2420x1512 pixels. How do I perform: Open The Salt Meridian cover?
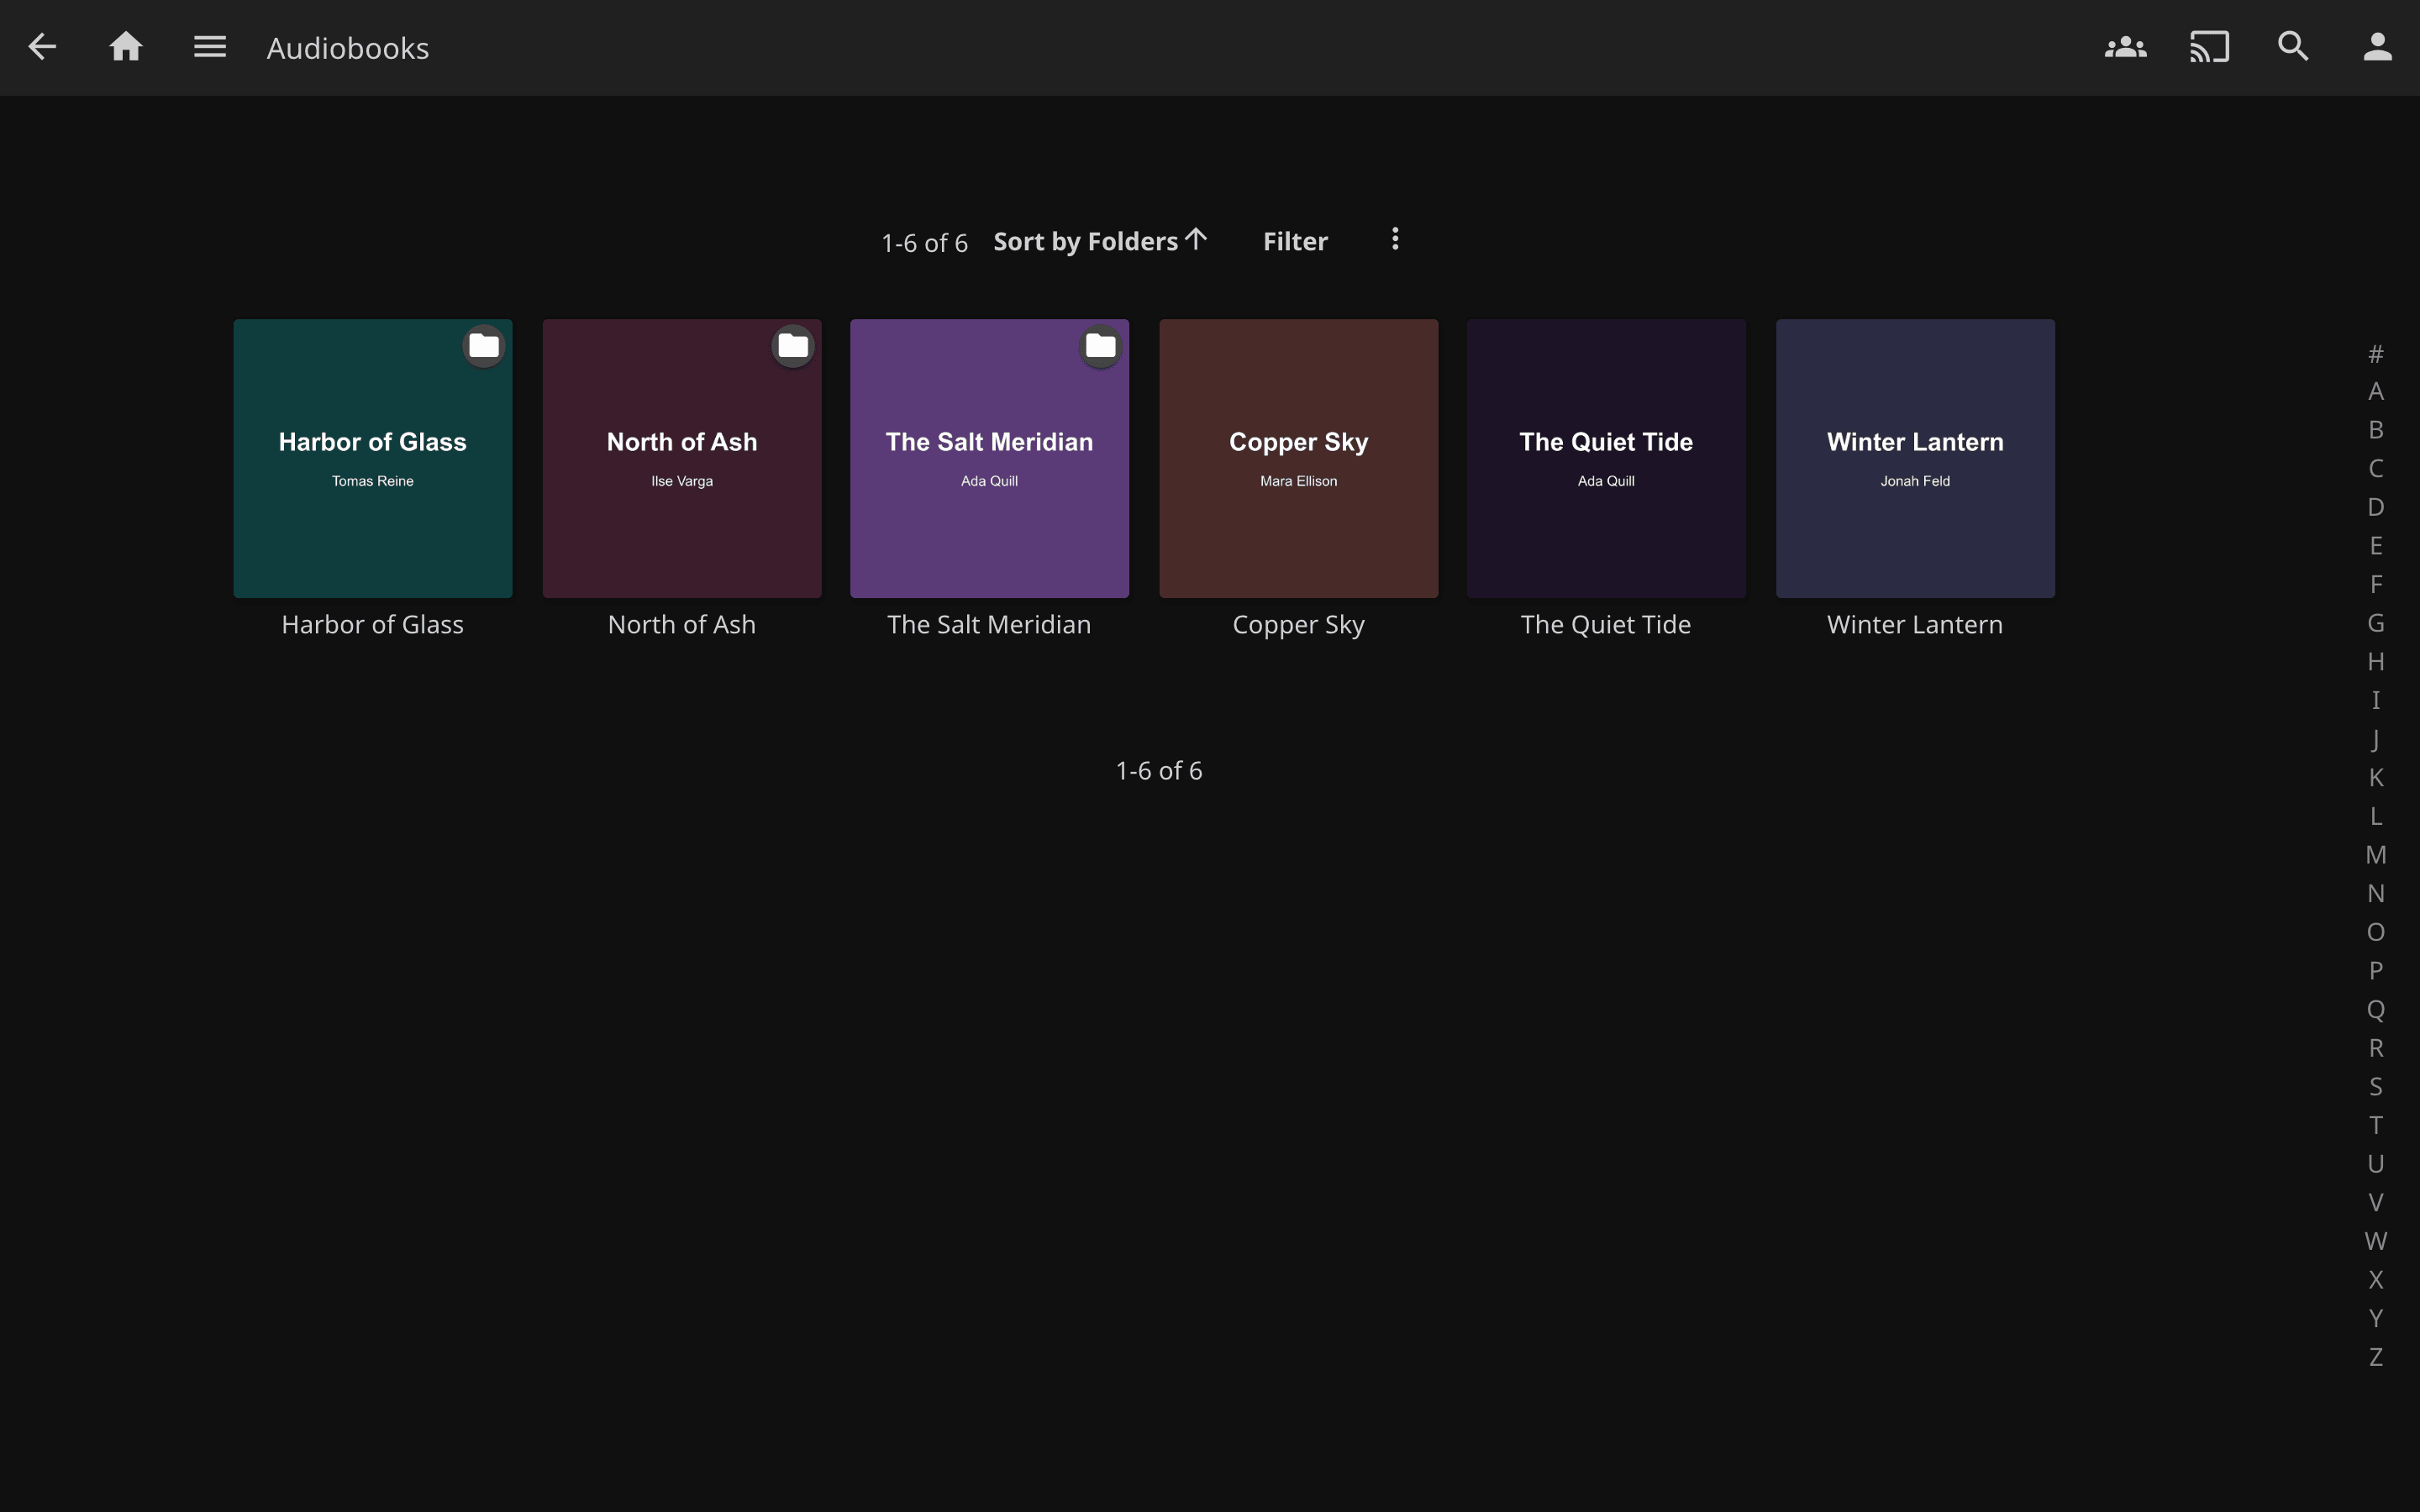click(990, 459)
